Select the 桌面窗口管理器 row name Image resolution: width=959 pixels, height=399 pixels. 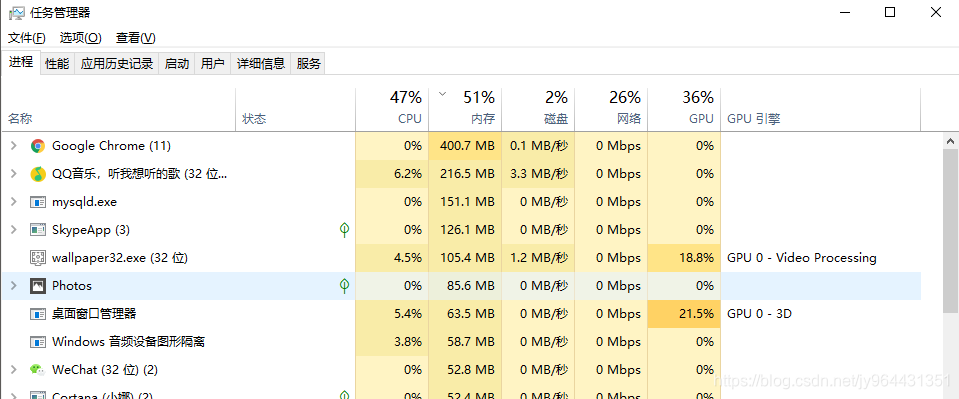94,314
